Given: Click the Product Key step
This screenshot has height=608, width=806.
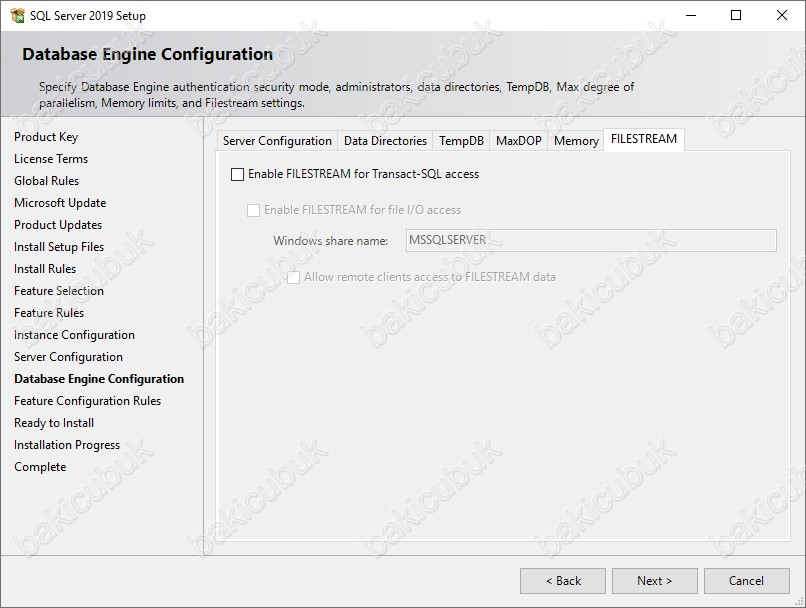Looking at the screenshot, I should [x=46, y=137].
